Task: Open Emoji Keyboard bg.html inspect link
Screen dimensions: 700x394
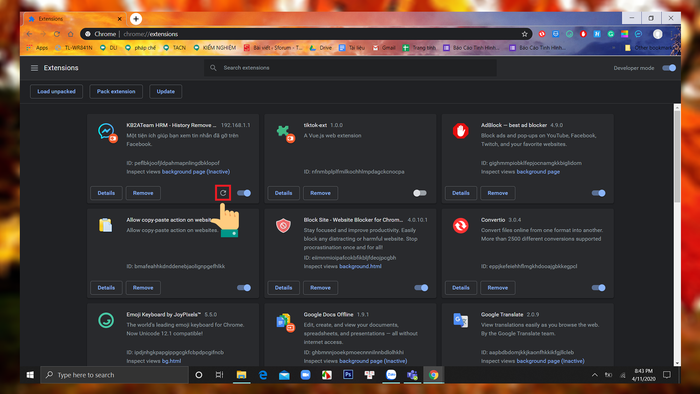Action: click(x=171, y=361)
